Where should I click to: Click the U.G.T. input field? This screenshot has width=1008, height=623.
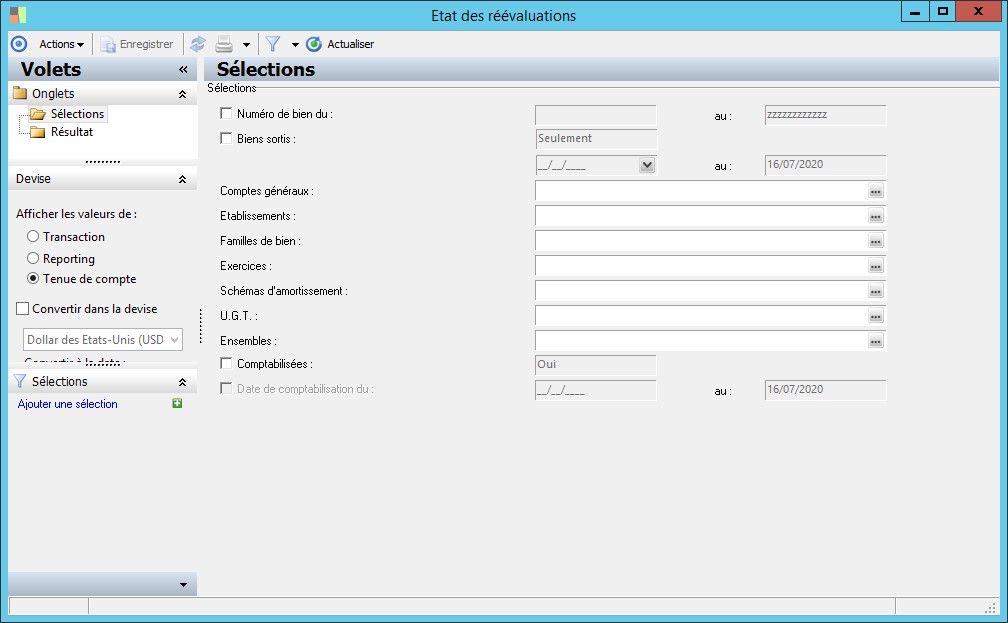tap(701, 316)
